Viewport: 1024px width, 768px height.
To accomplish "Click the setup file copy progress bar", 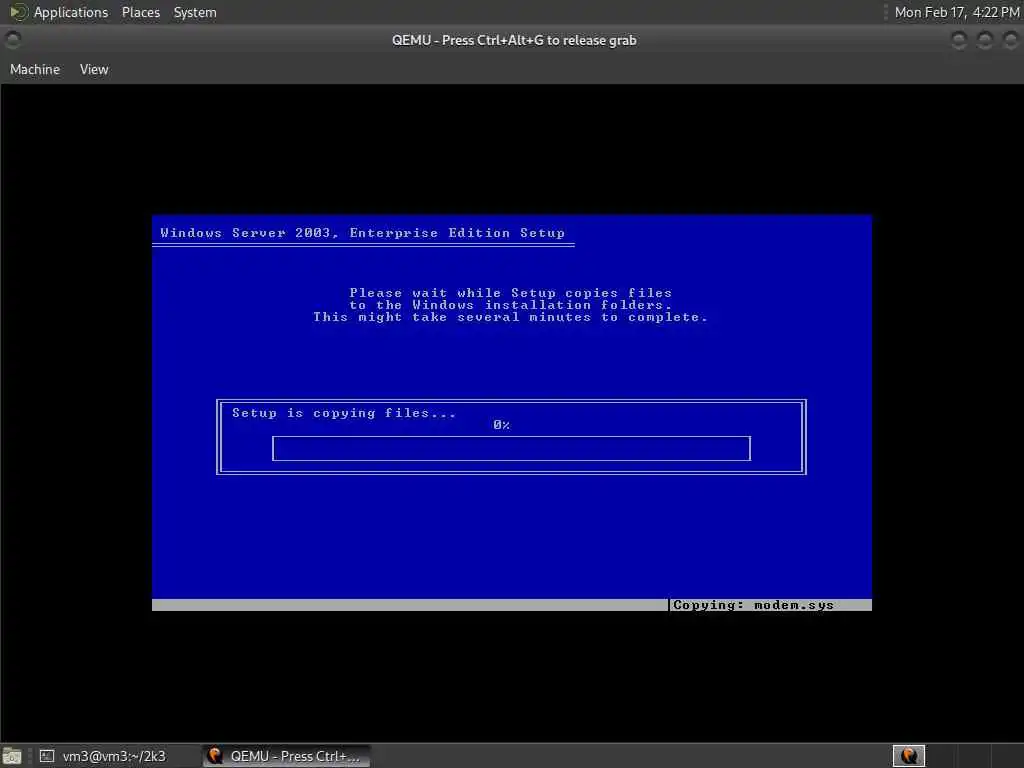I will [511, 449].
